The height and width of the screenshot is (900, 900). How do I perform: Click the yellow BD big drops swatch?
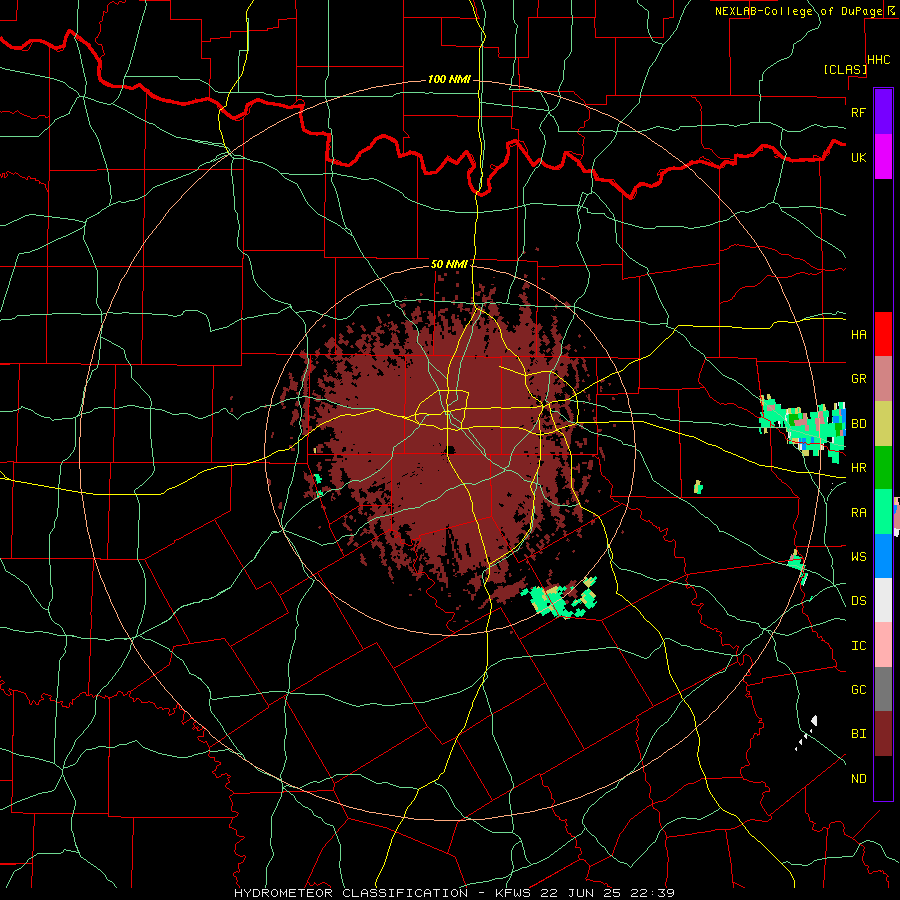tap(883, 424)
